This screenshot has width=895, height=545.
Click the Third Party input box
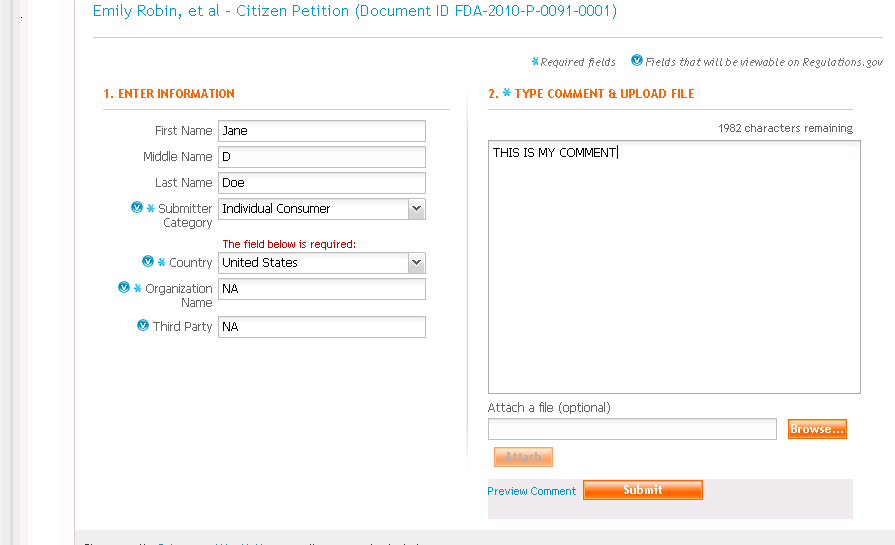coord(322,327)
